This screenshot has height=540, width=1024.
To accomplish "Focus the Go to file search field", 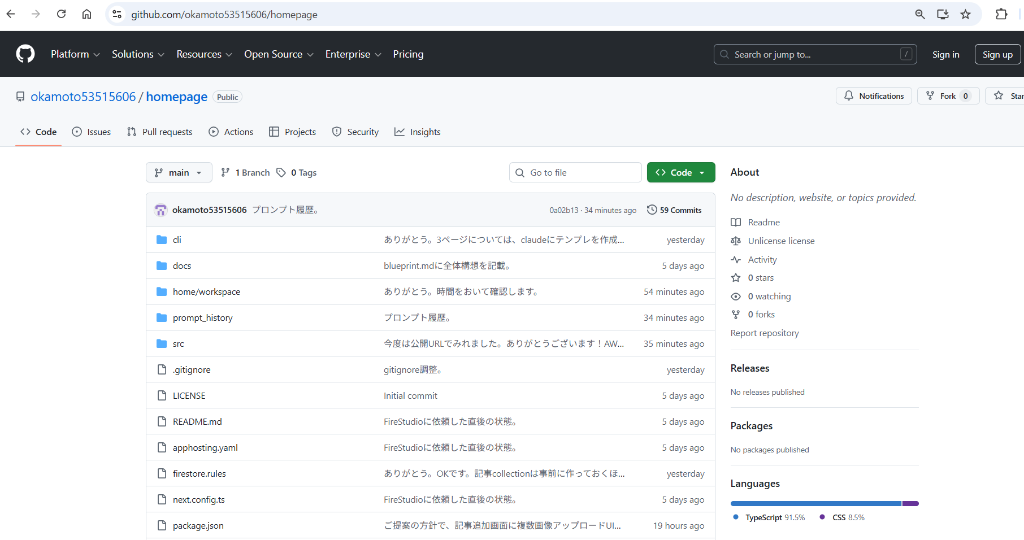I will pyautogui.click(x=575, y=172).
